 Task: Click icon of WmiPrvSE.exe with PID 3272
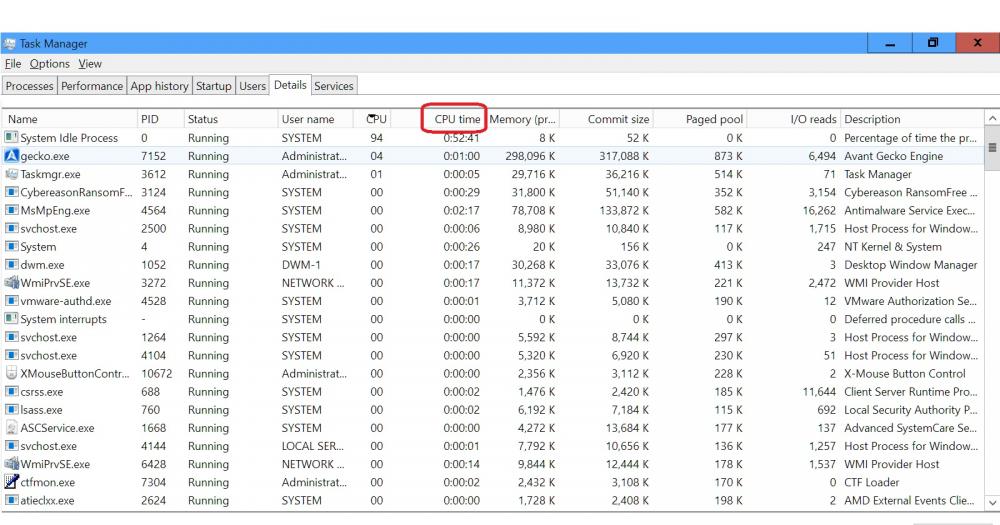tap(11, 283)
